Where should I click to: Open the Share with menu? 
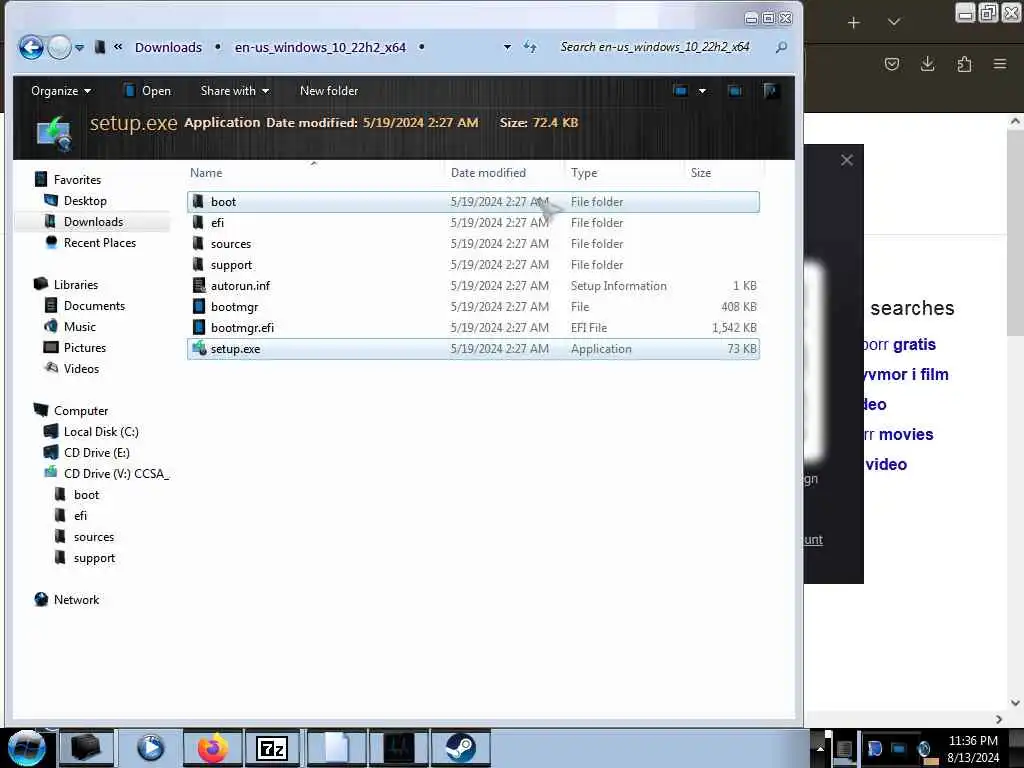pyautogui.click(x=234, y=91)
